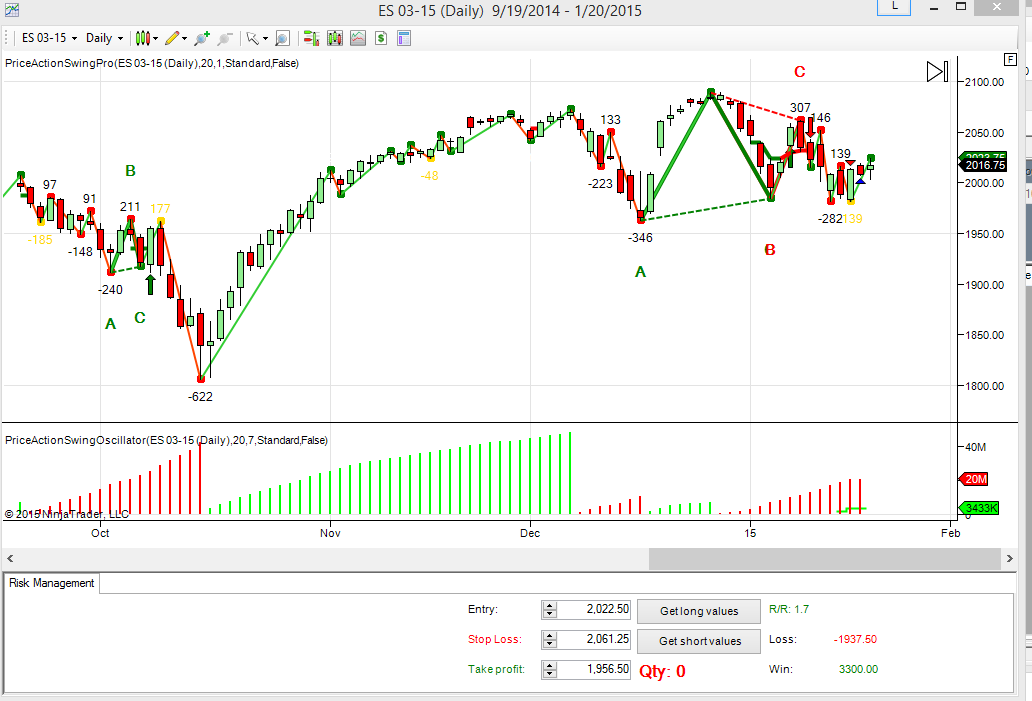Increase Entry value with up stepper
Viewport: 1032px width, 701px height.
550,606
